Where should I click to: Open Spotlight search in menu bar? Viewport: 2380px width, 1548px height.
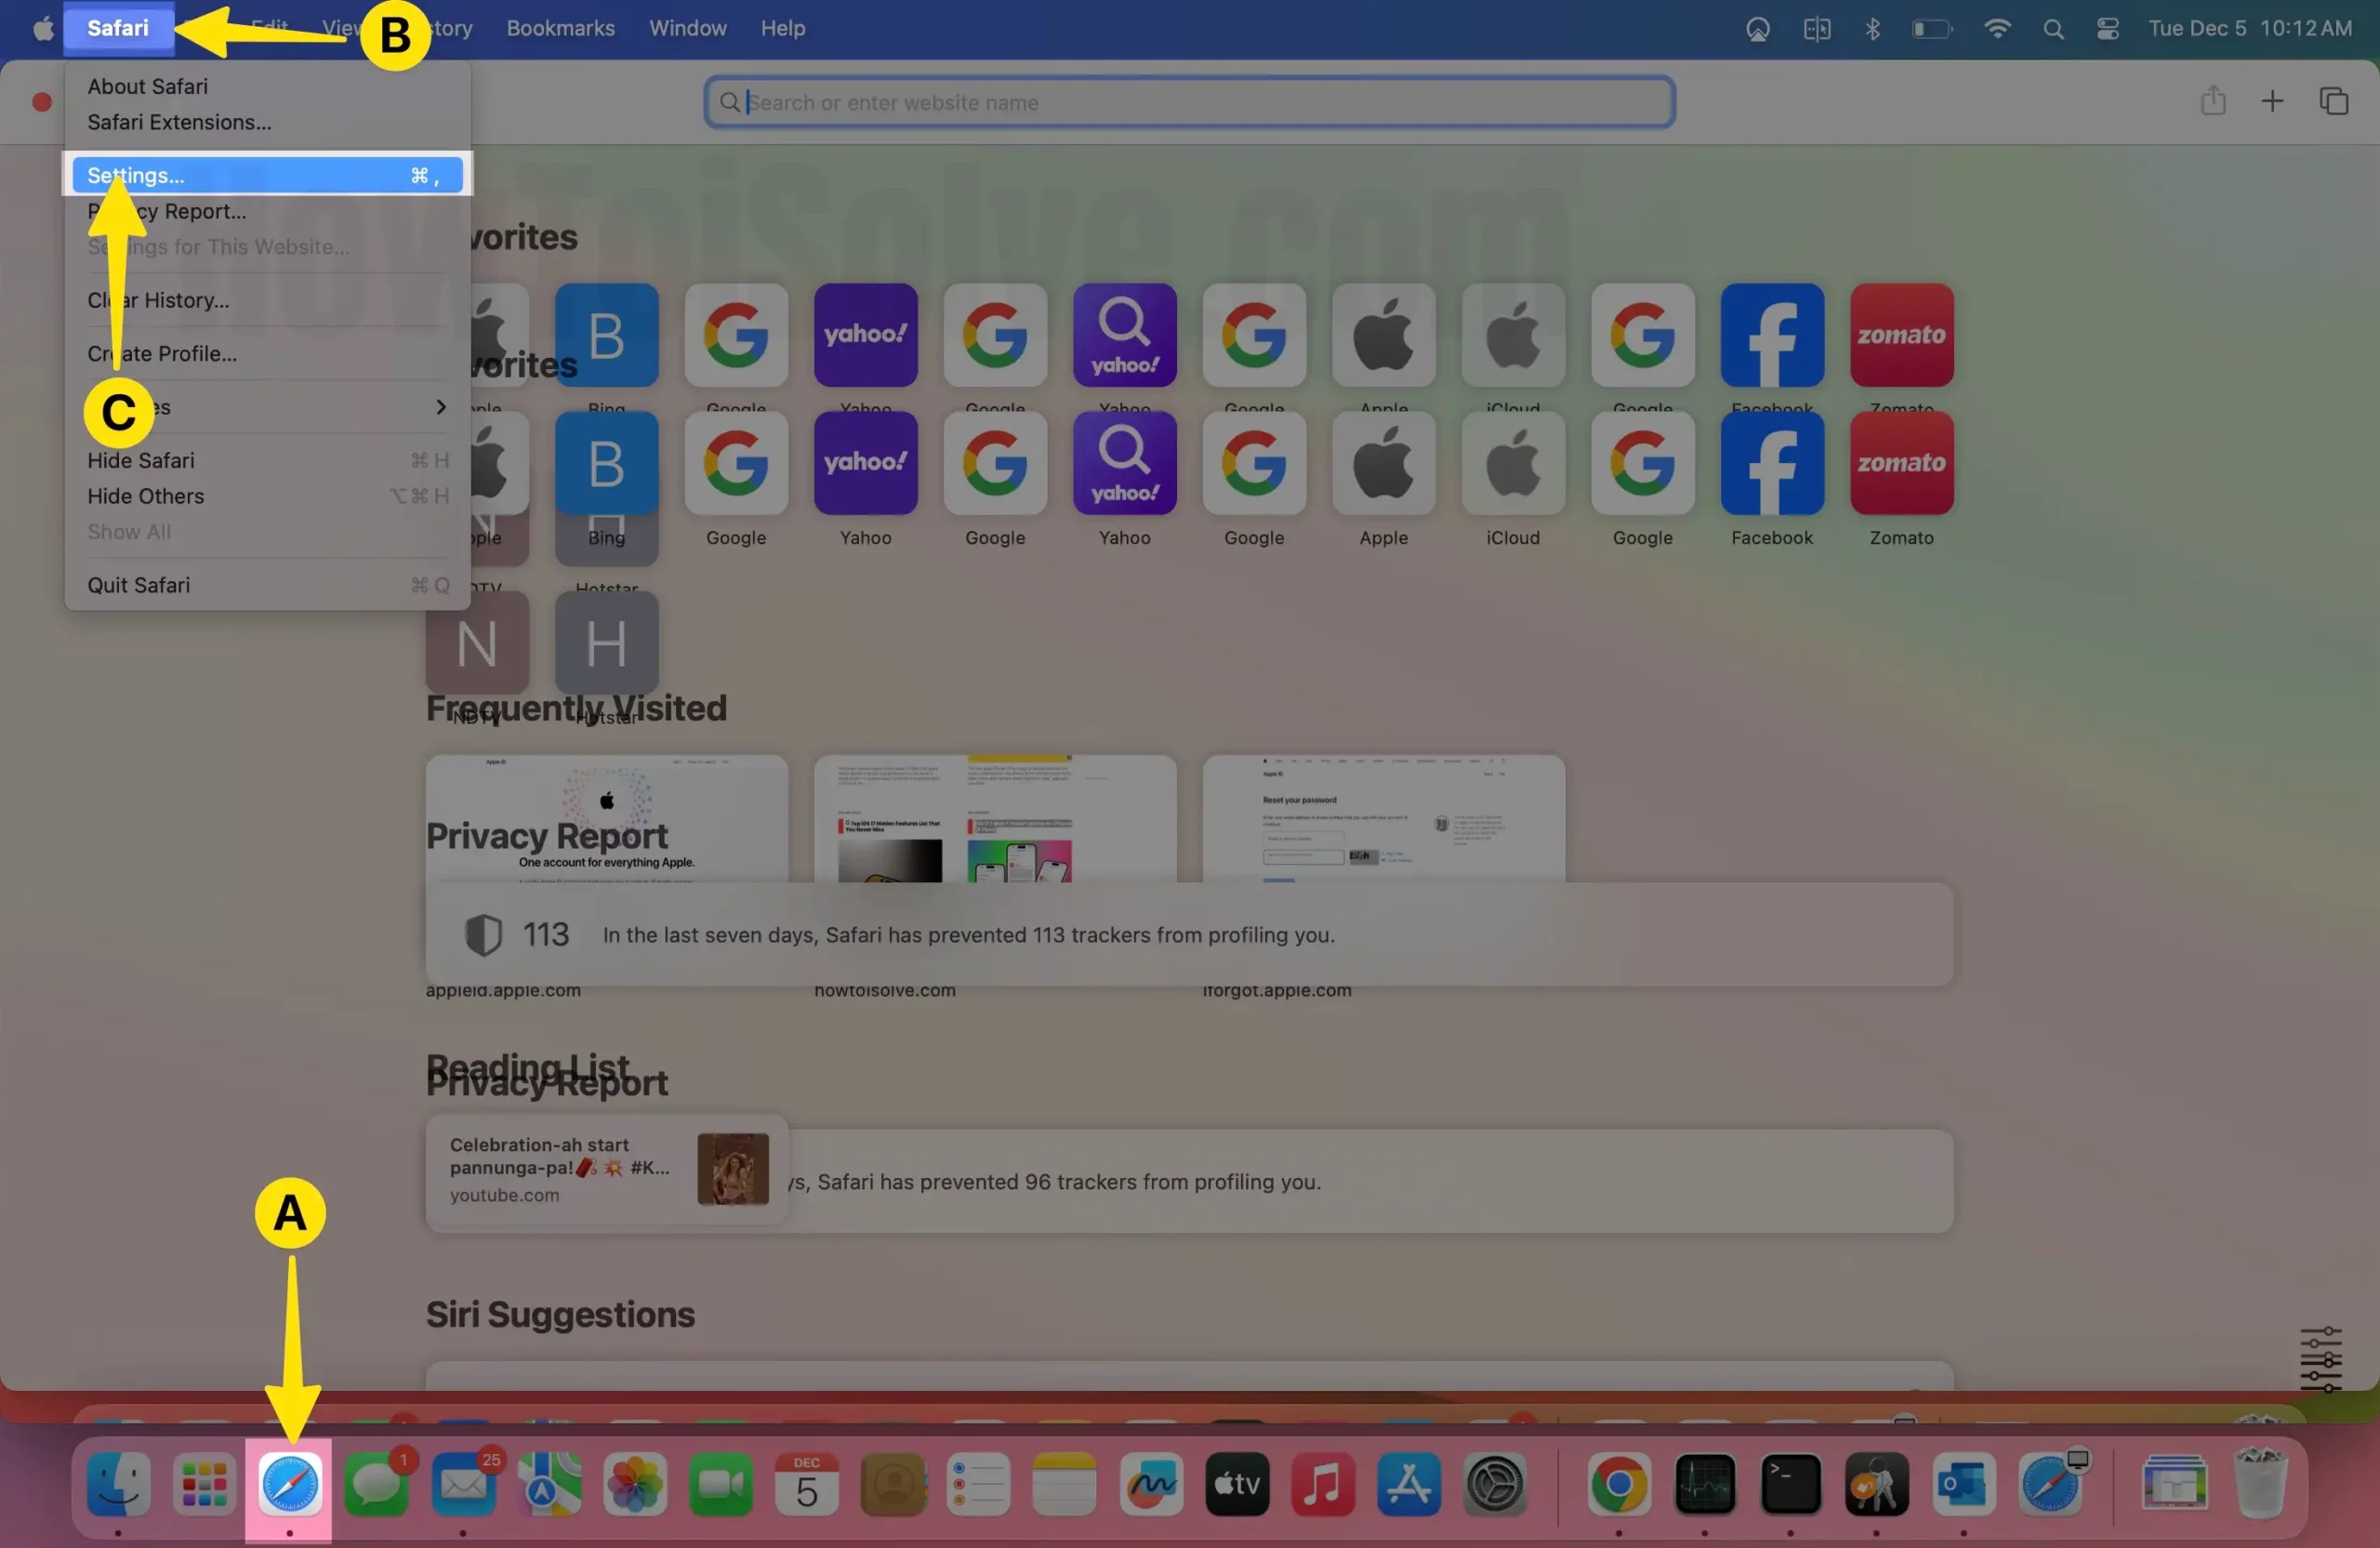tap(2053, 29)
